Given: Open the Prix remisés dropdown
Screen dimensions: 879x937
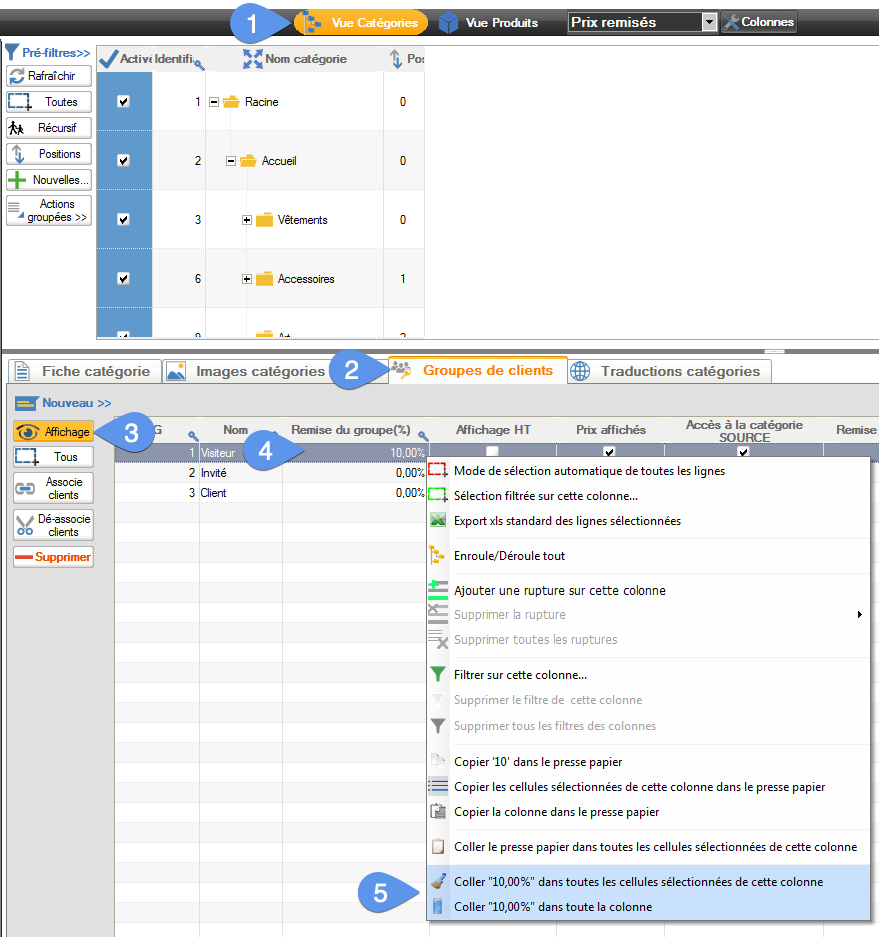Looking at the screenshot, I should pyautogui.click(x=709, y=22).
